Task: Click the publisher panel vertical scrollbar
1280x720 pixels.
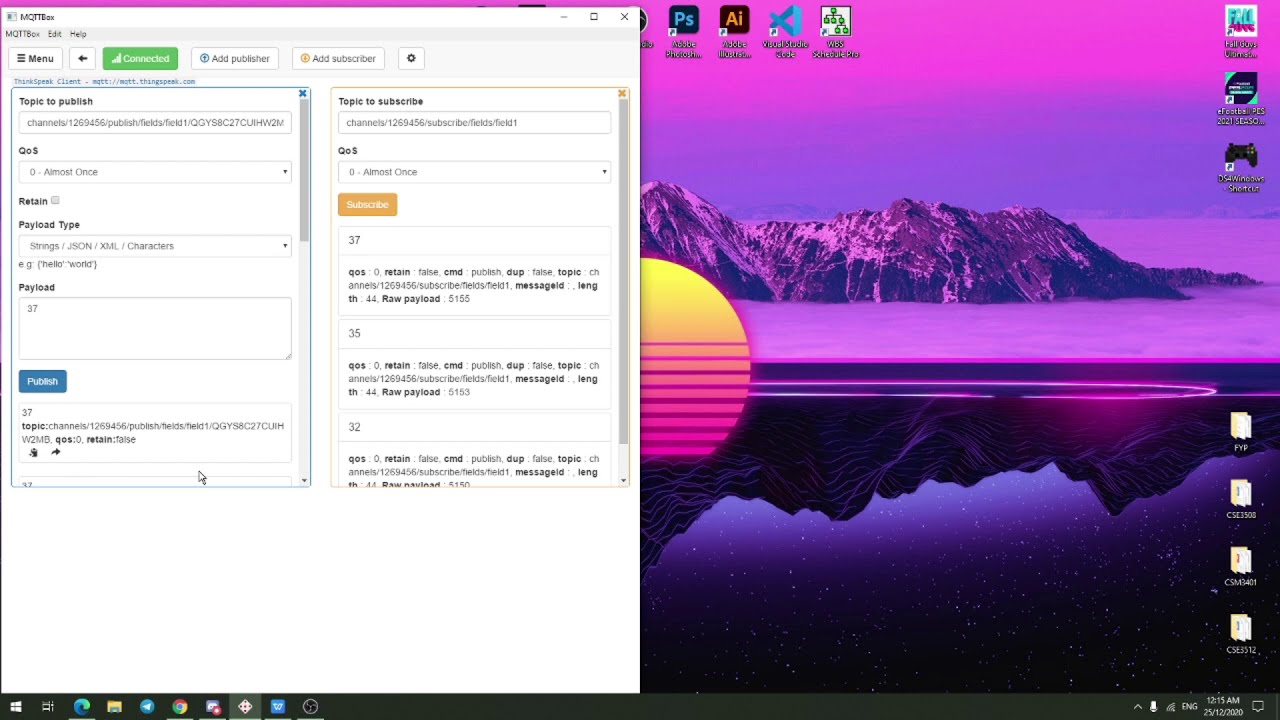Action: (304, 171)
